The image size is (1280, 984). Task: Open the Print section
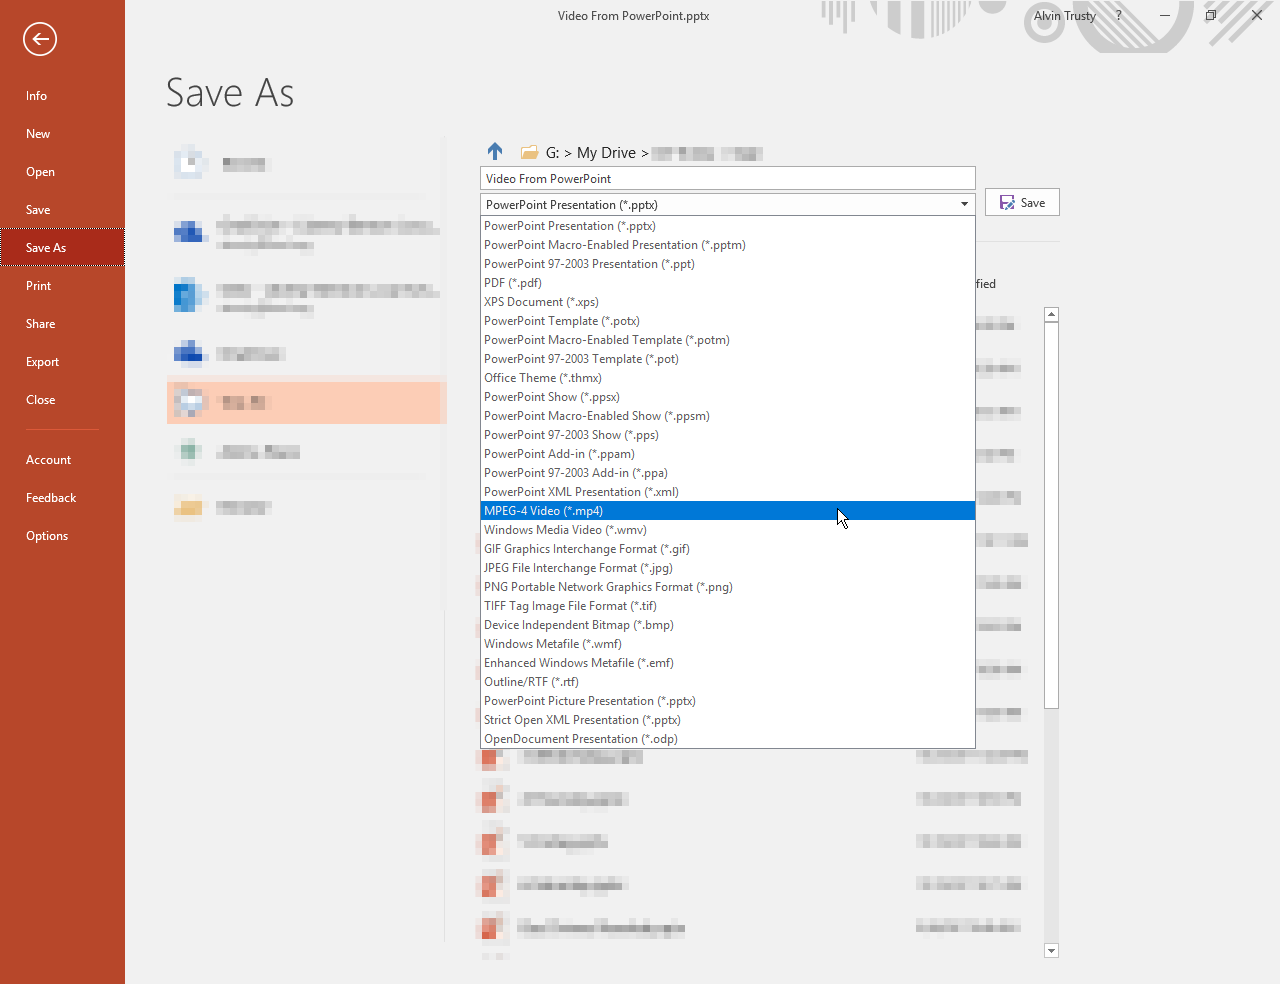(x=62, y=286)
